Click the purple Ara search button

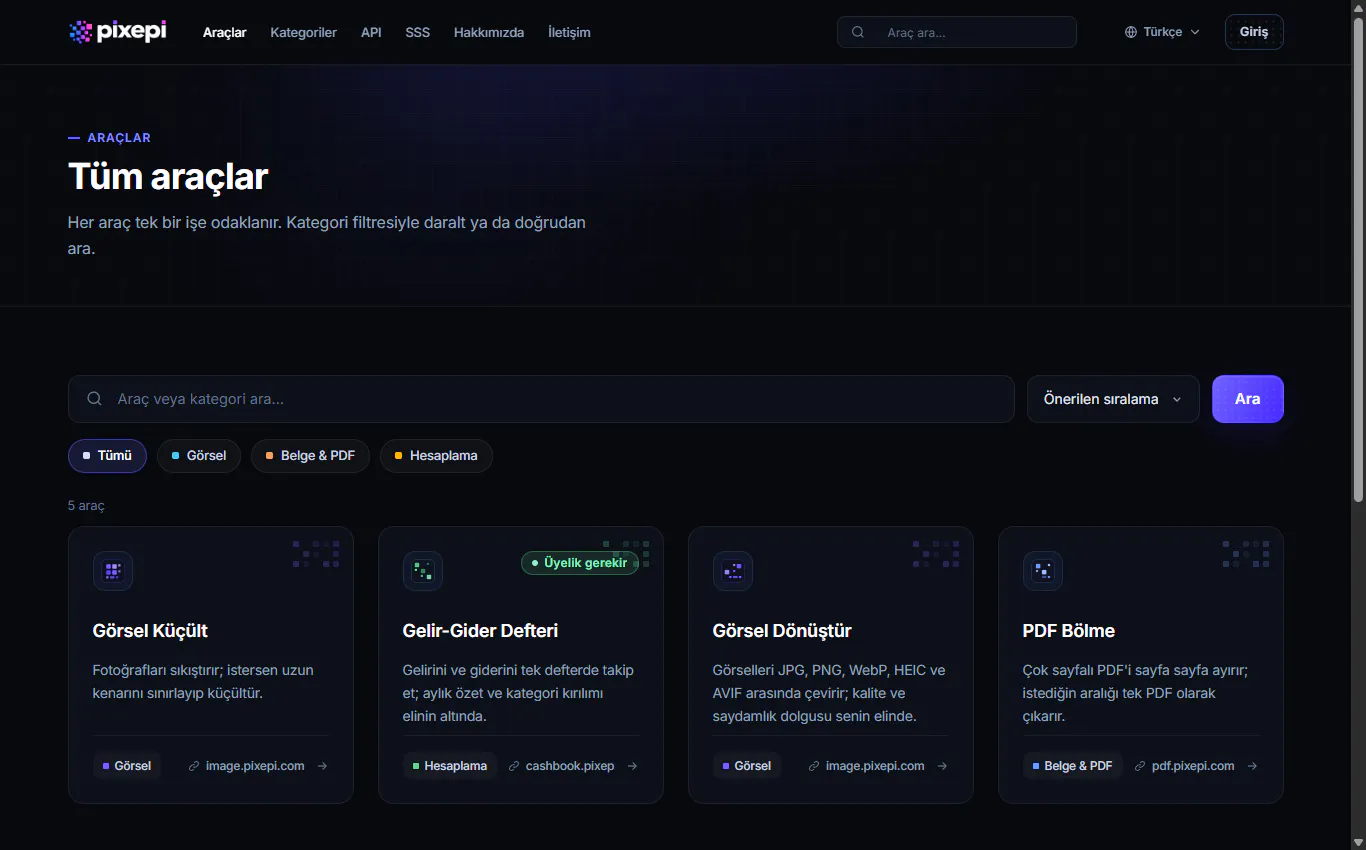pyautogui.click(x=1248, y=399)
